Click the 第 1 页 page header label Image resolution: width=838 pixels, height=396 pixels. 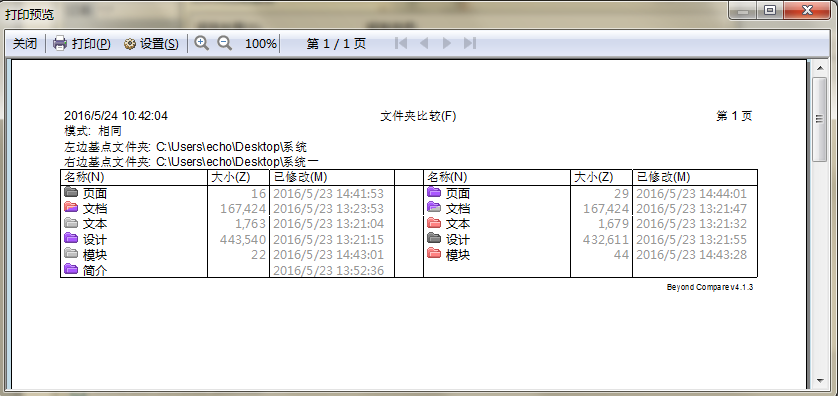pos(734,116)
